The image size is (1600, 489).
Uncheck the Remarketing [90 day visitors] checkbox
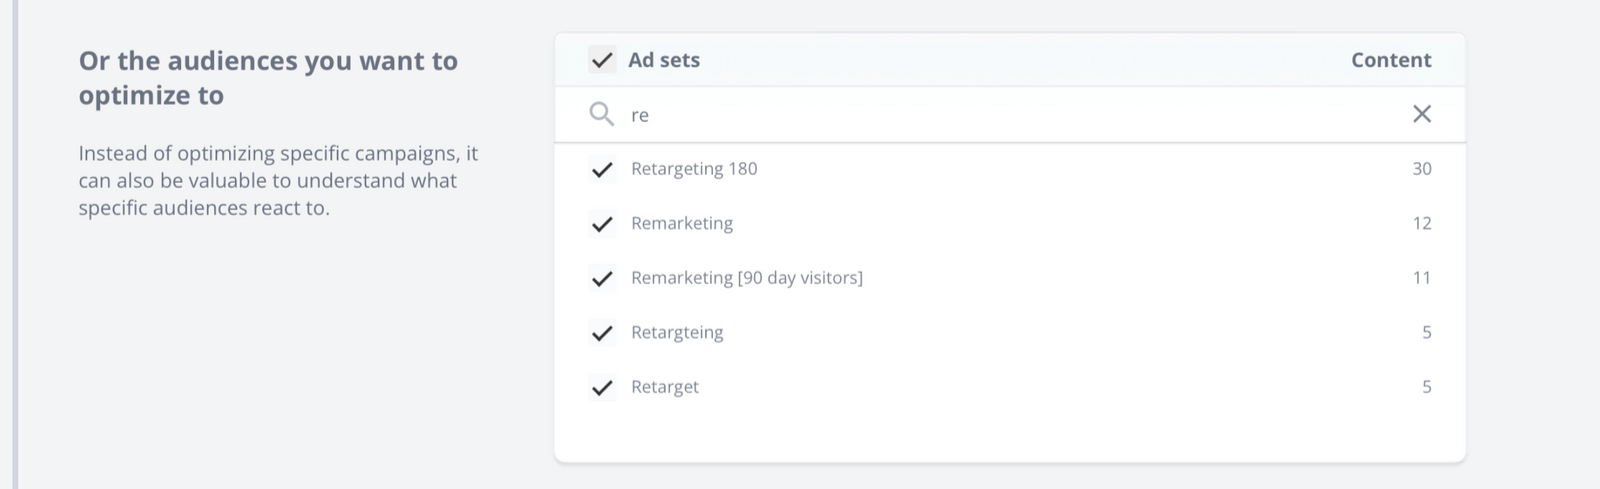[602, 278]
